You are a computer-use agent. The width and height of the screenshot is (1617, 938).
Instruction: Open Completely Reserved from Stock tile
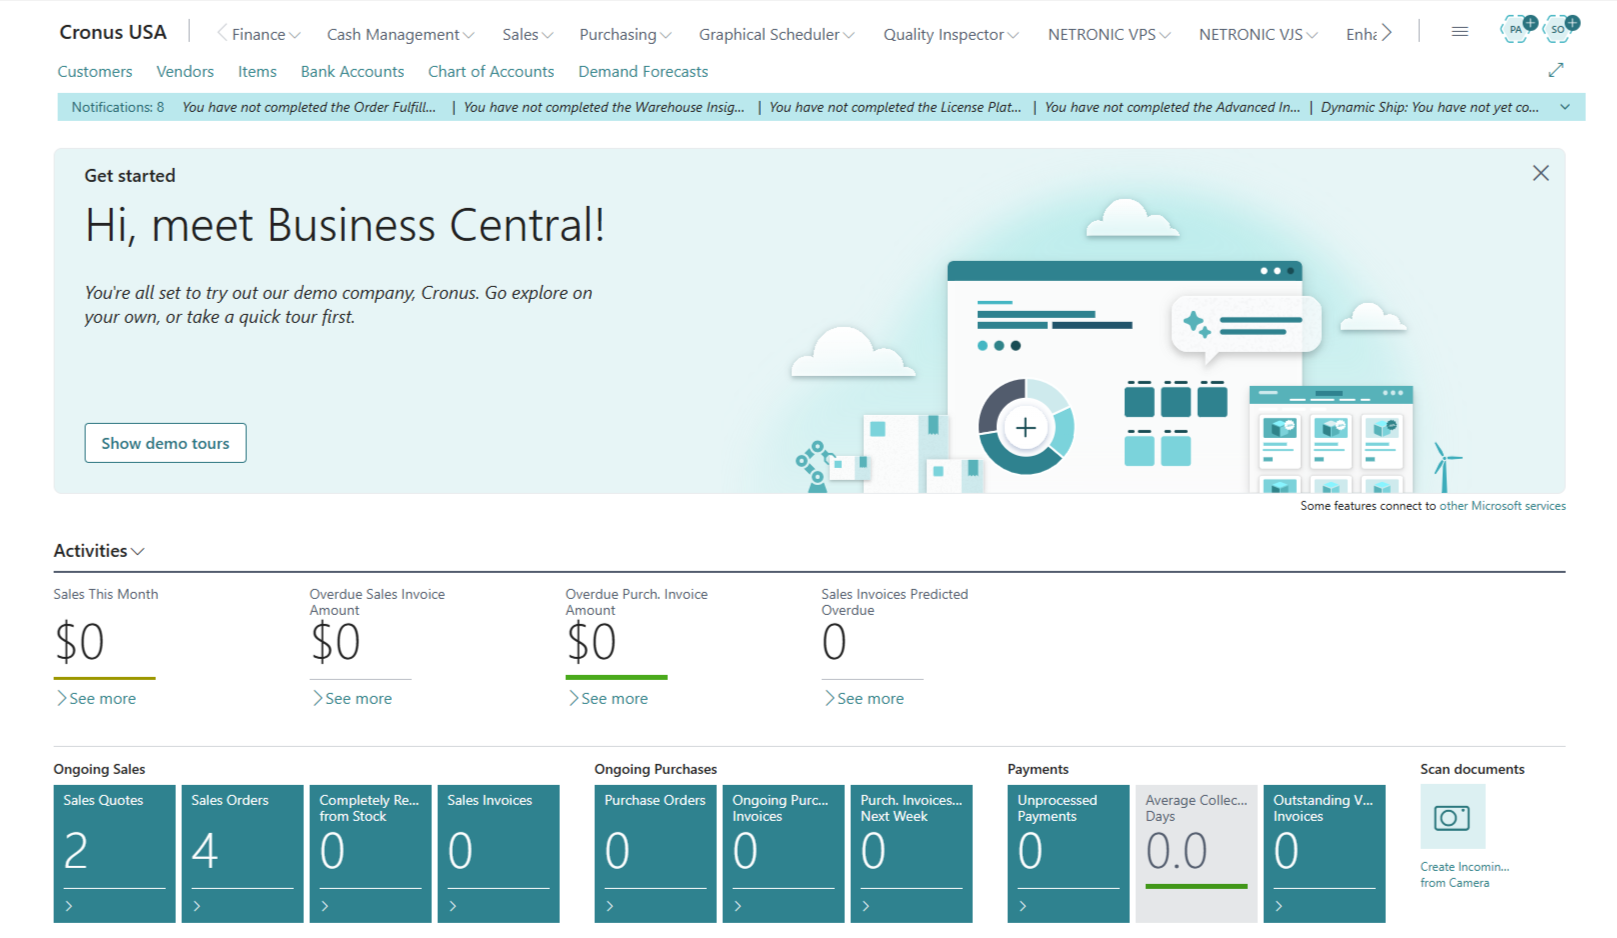pyautogui.click(x=370, y=853)
